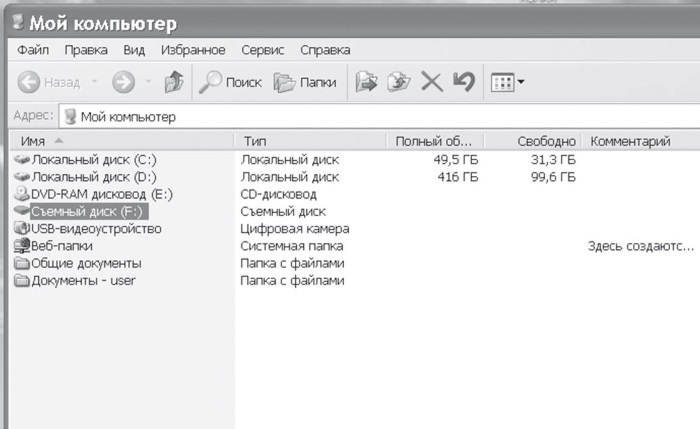
Task: Click the address bar field
Action: tap(379, 117)
